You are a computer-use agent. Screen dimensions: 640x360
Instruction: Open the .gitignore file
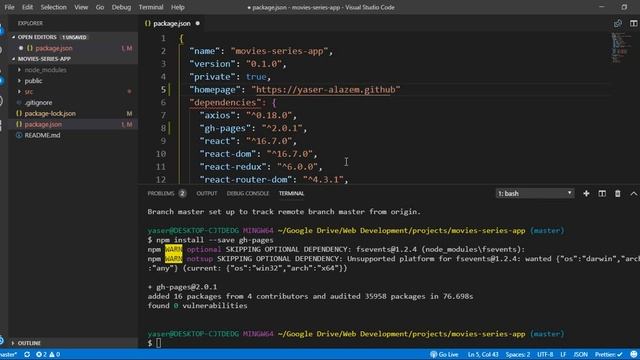click(x=38, y=103)
